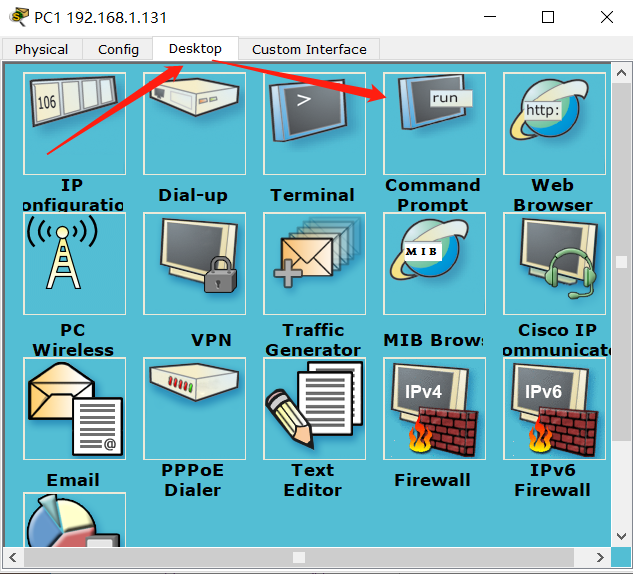Click the 'Firewall' label under the IPv4 icon
Viewport: 633px width, 574px height.
point(432,480)
